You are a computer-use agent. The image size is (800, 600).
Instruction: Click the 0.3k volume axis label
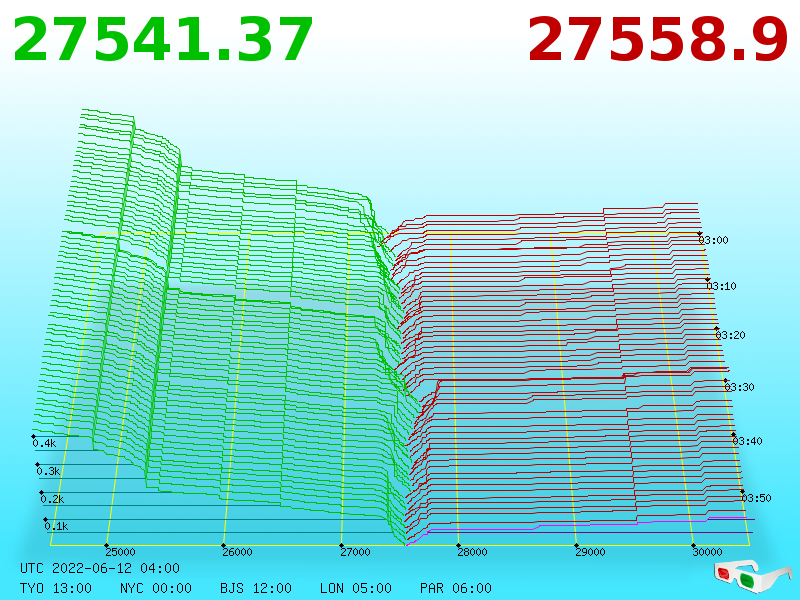[48, 471]
